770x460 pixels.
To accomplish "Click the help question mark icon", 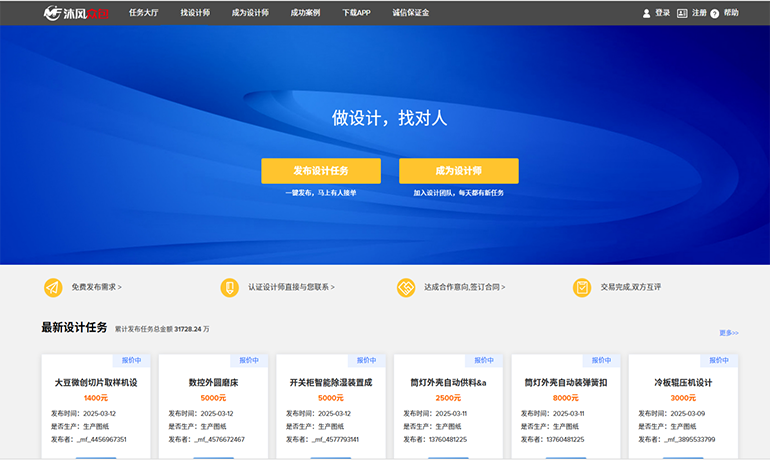I will [x=714, y=14].
